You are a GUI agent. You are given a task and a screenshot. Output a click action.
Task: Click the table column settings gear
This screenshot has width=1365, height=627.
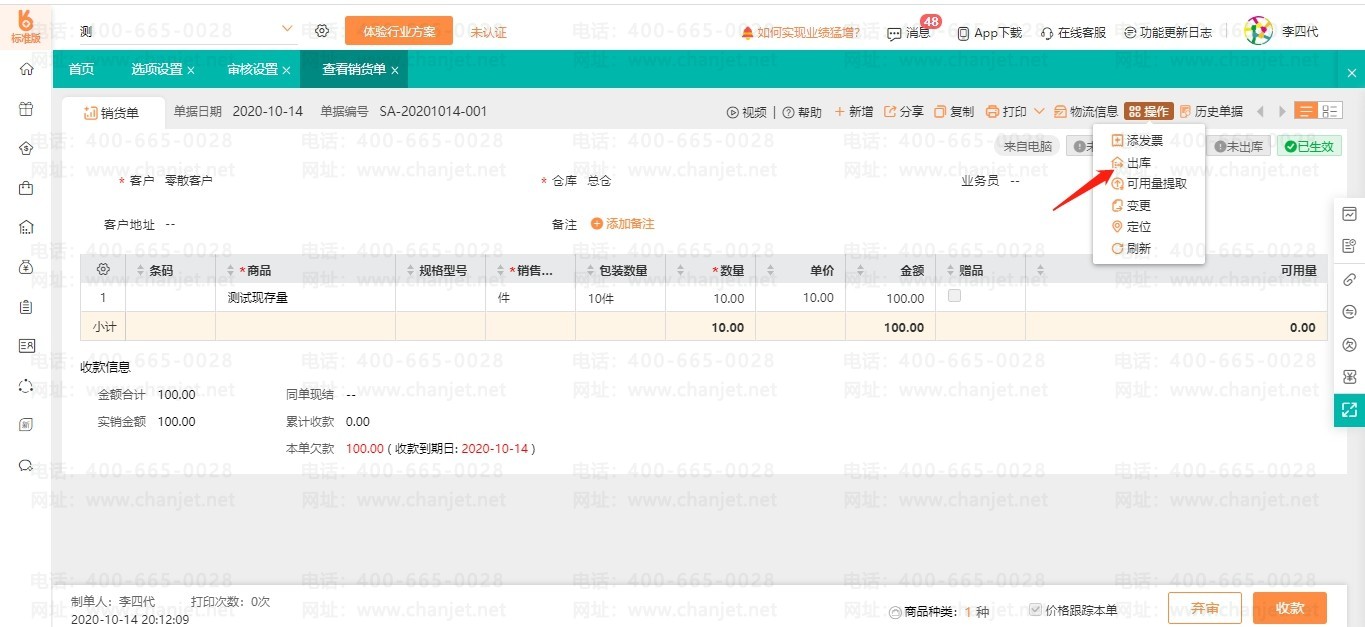102,270
